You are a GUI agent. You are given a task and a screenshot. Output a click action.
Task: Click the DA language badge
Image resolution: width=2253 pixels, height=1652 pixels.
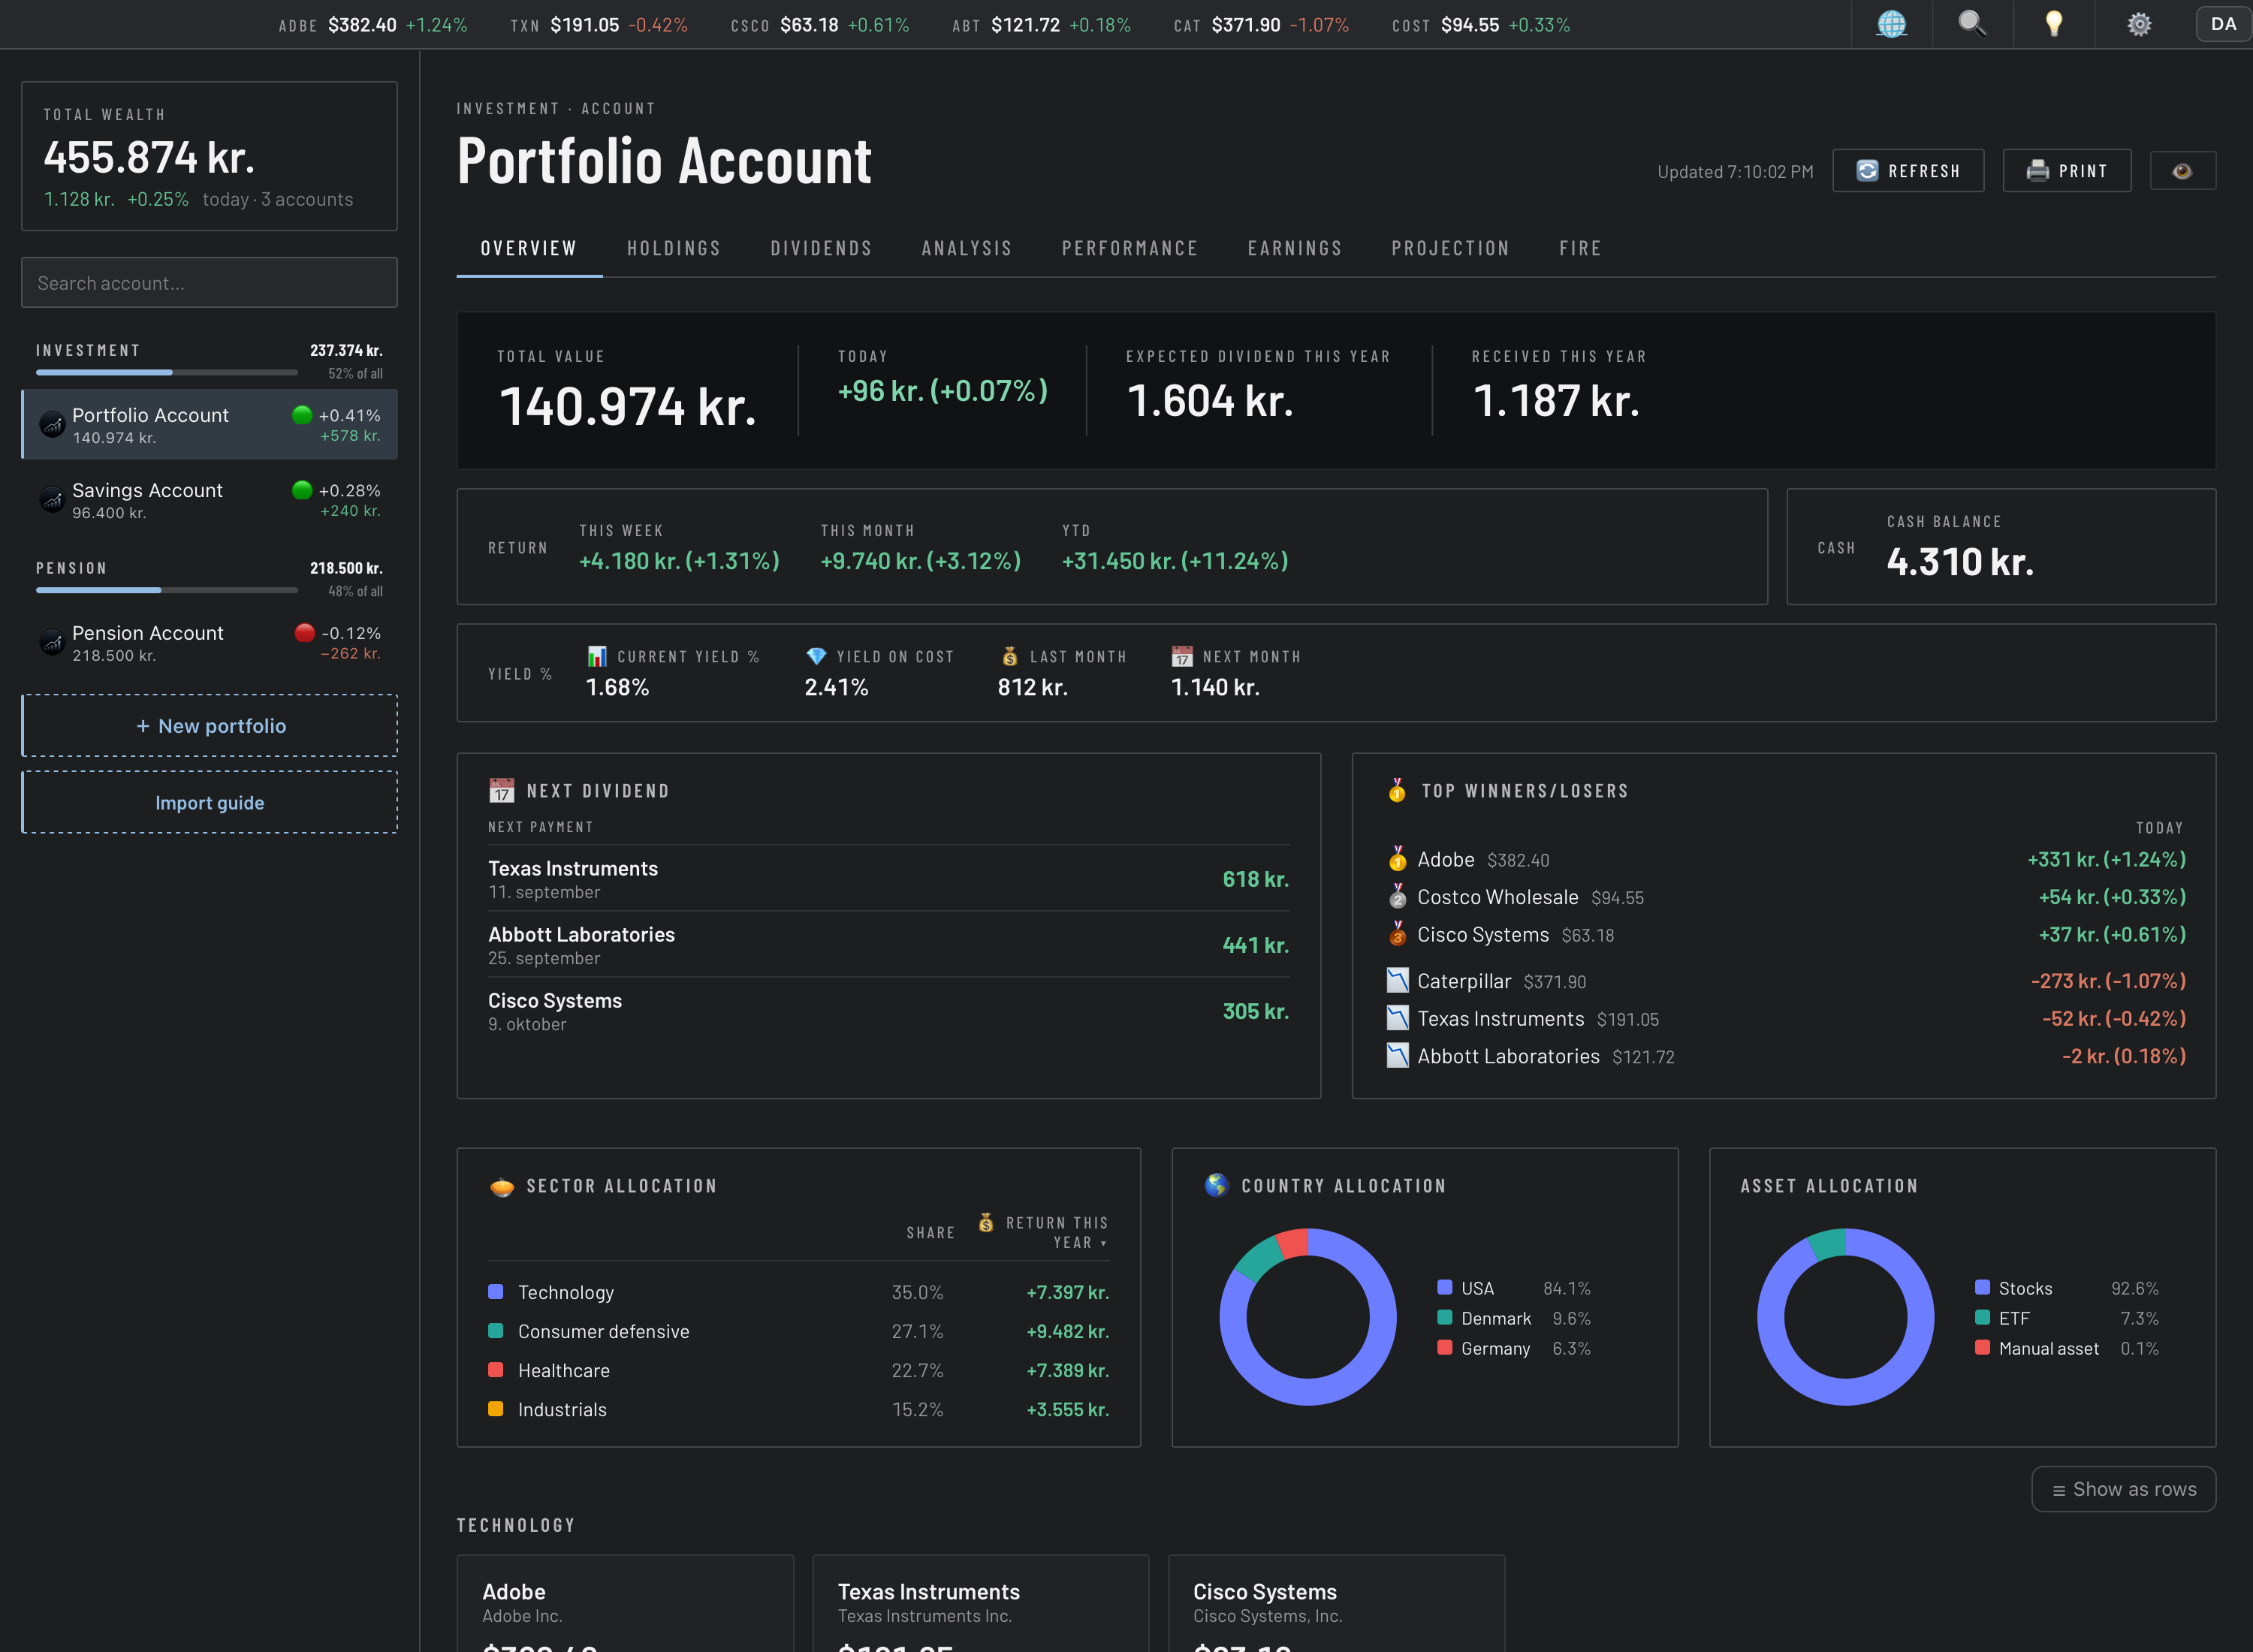2223,24
